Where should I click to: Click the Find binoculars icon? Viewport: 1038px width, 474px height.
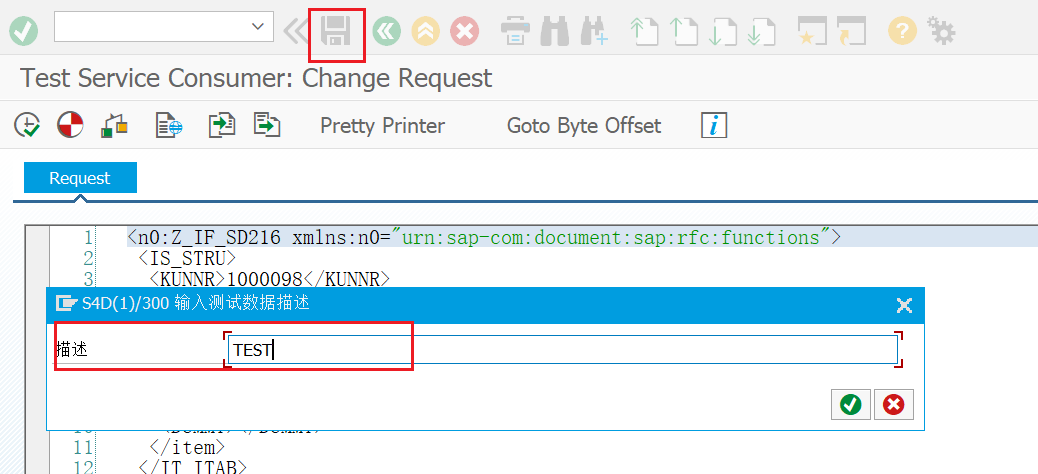(x=555, y=31)
